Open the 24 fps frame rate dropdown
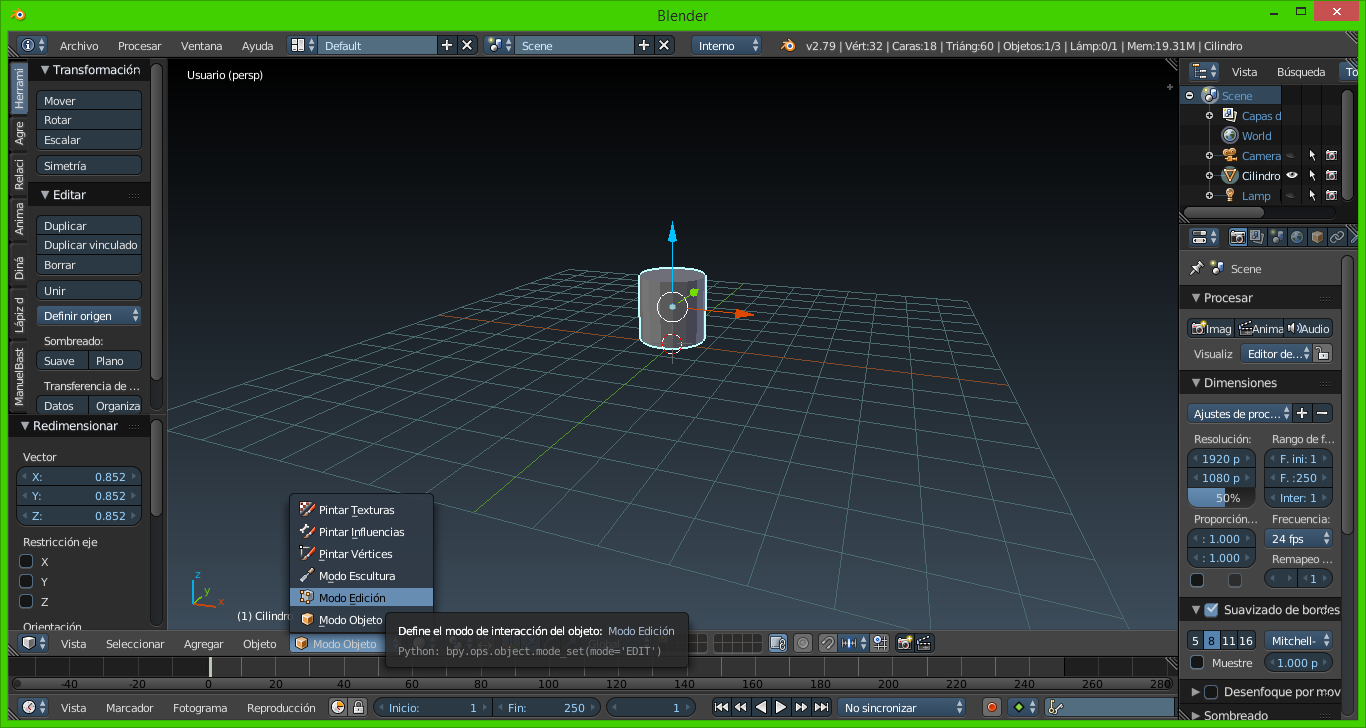The height and width of the screenshot is (728, 1366). 1299,538
